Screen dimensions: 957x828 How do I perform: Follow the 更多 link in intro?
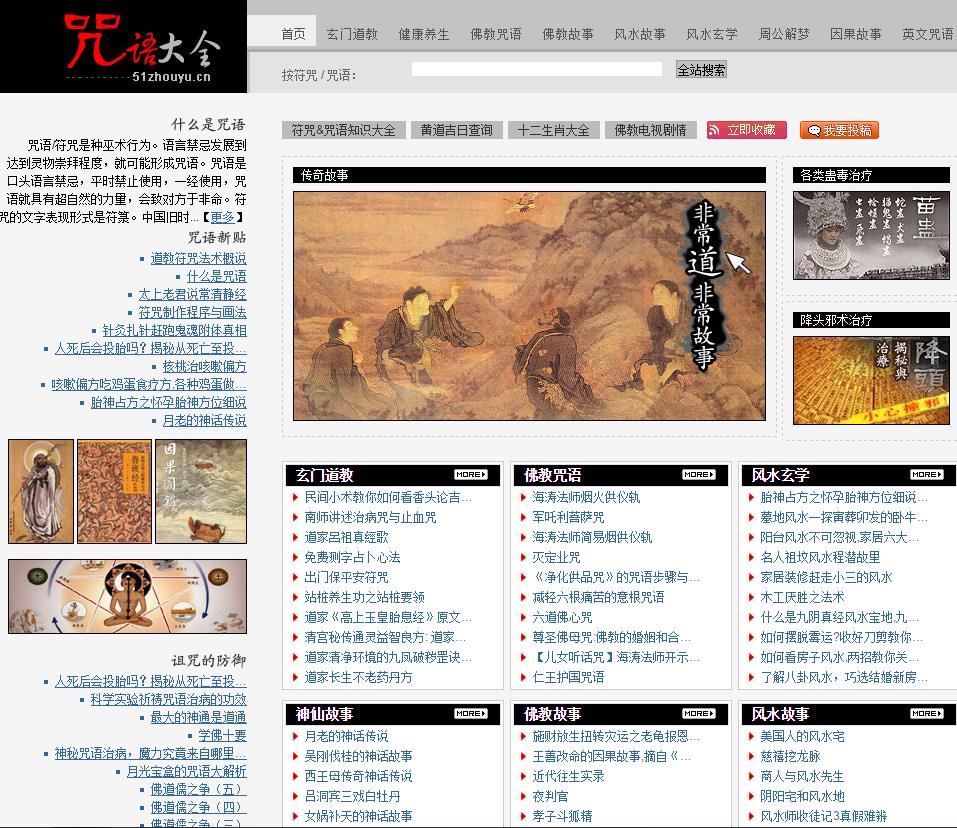222,217
